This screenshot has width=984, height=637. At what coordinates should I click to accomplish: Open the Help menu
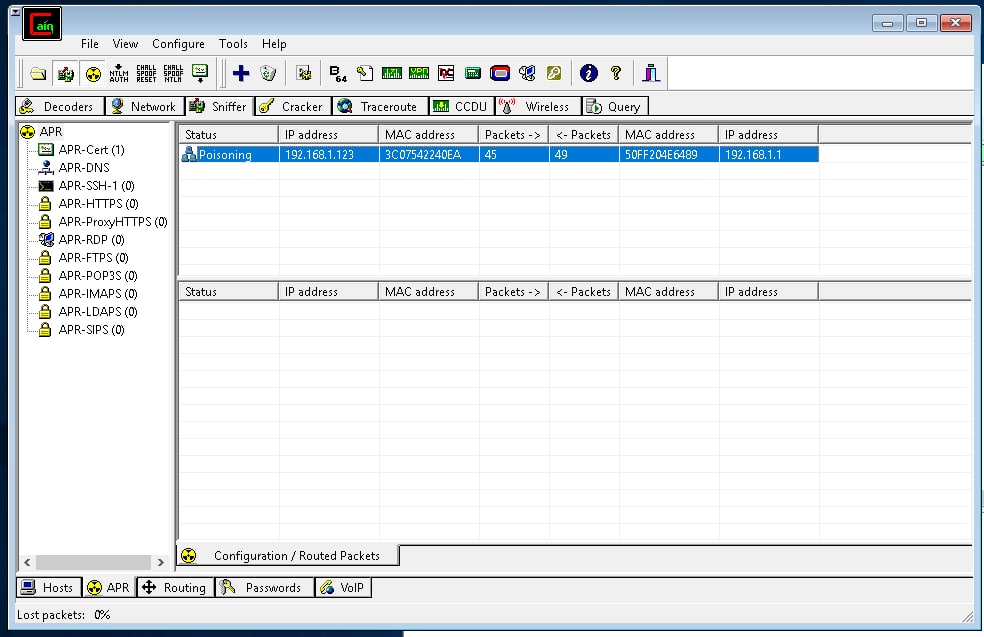(274, 44)
